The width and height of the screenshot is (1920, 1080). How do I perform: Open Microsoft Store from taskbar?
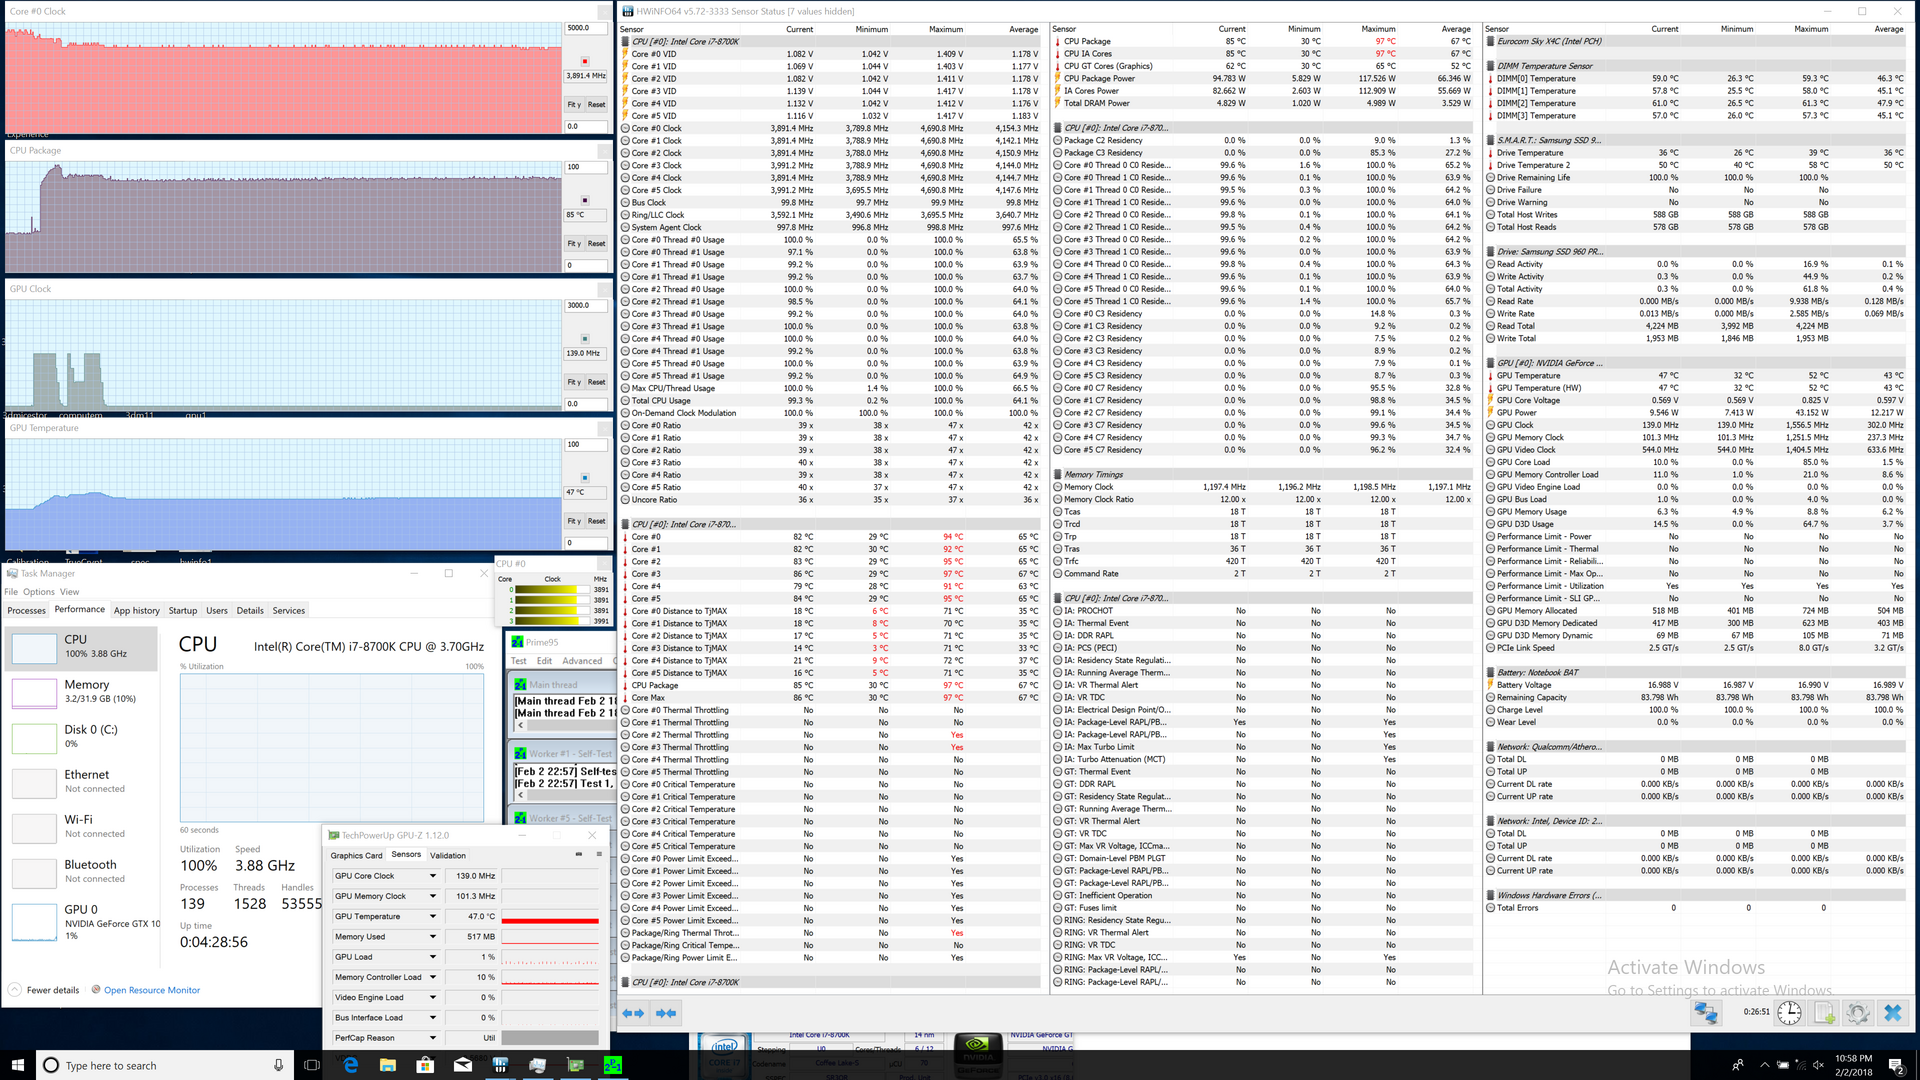425,1065
